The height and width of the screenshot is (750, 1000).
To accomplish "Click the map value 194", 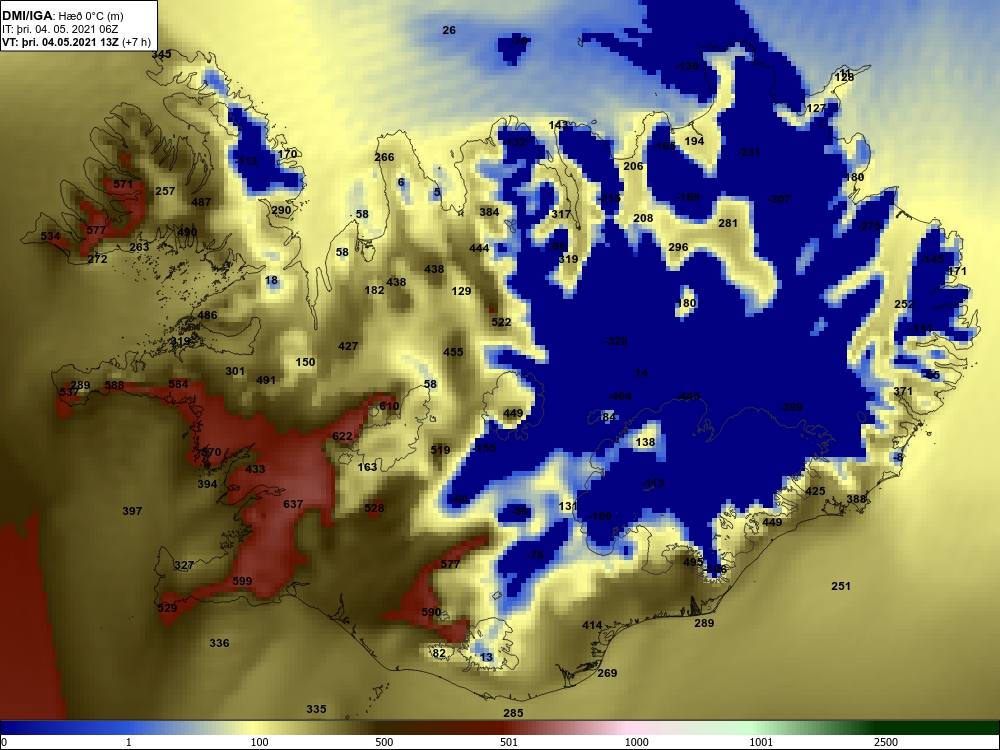I will tap(694, 141).
